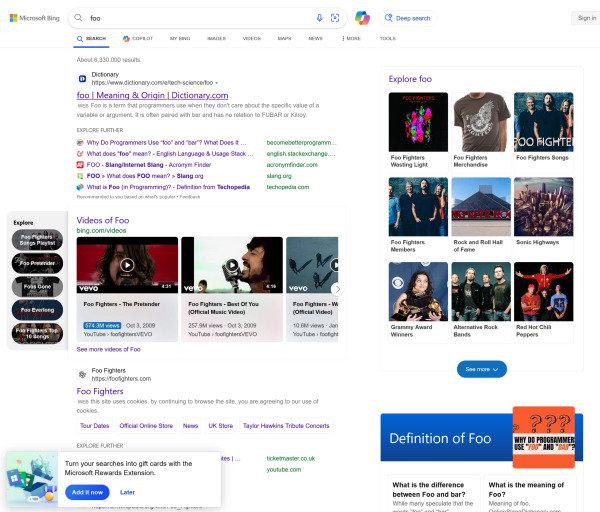
Task: Open Definition of Foo banner
Action: [x=481, y=437]
